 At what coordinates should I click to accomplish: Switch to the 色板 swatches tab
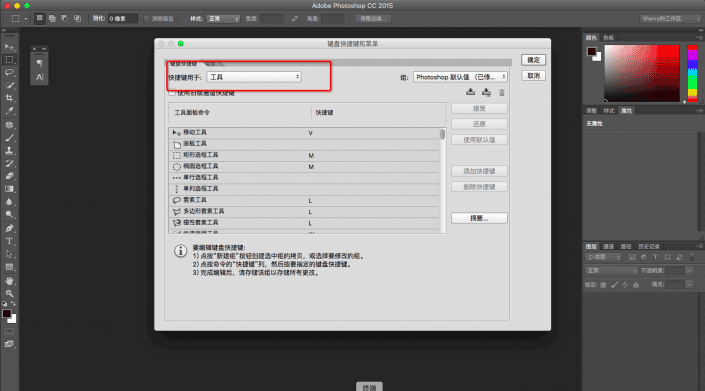tap(608, 38)
